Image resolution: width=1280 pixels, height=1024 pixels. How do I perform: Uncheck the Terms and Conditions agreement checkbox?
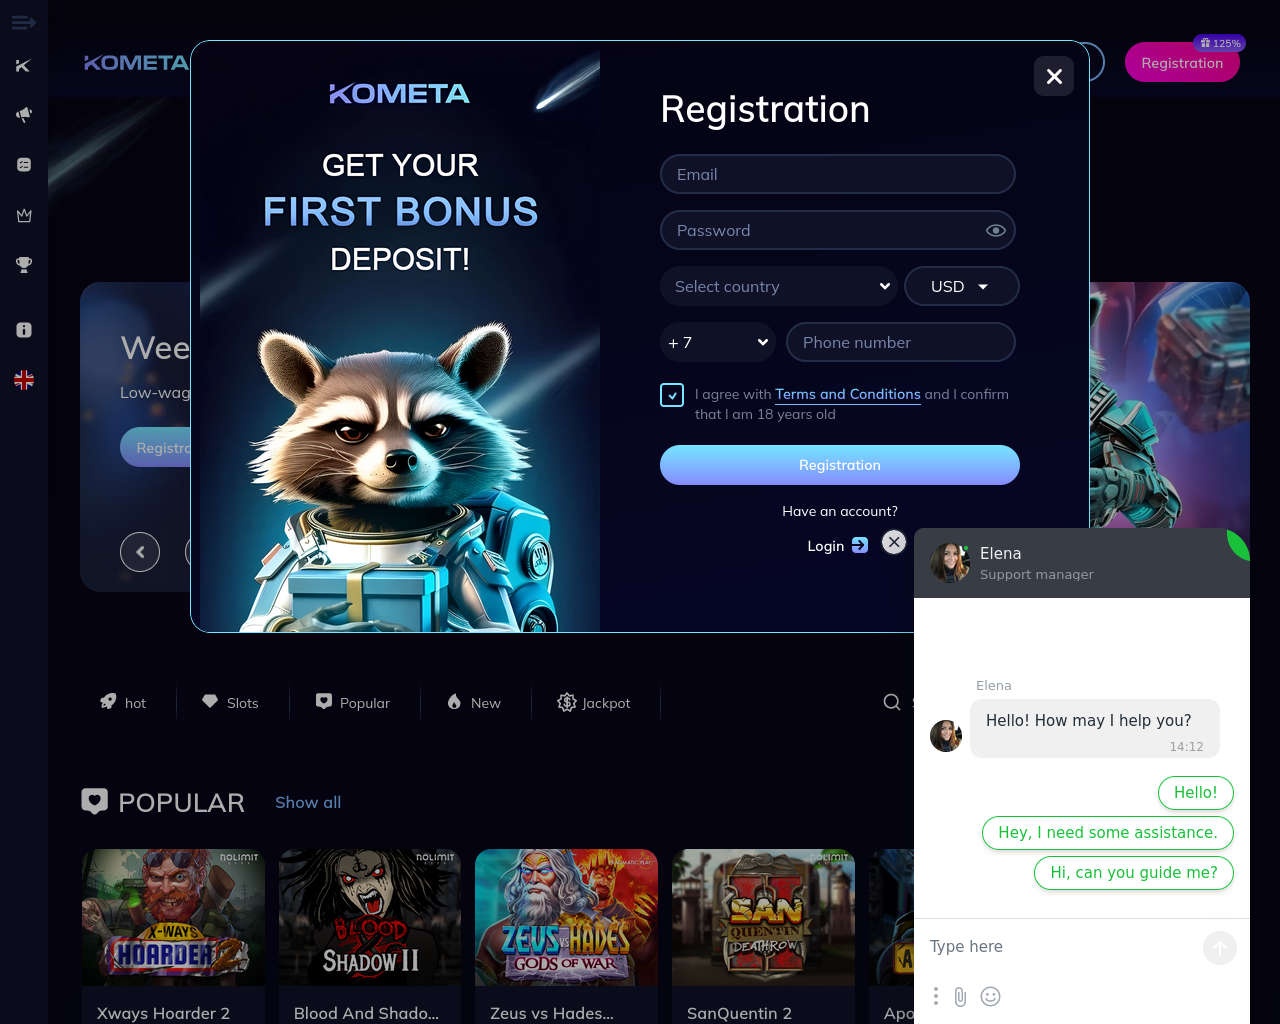[672, 395]
